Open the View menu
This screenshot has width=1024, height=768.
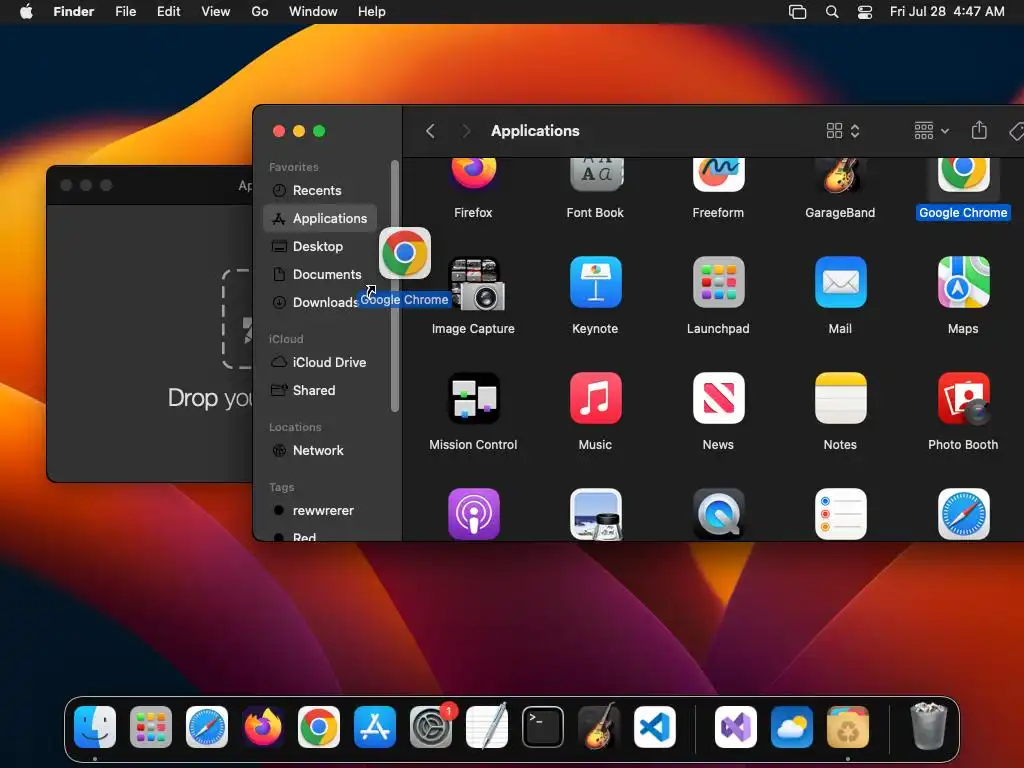216,12
